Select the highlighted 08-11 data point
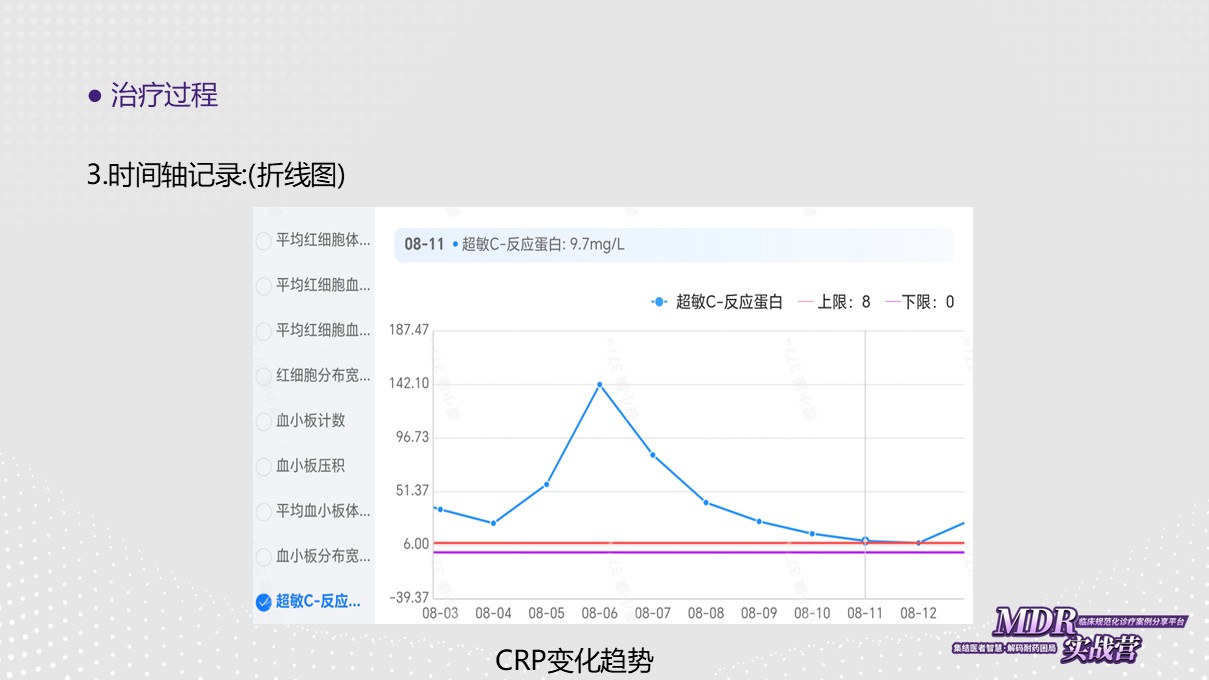The height and width of the screenshot is (680, 1209). pos(865,540)
